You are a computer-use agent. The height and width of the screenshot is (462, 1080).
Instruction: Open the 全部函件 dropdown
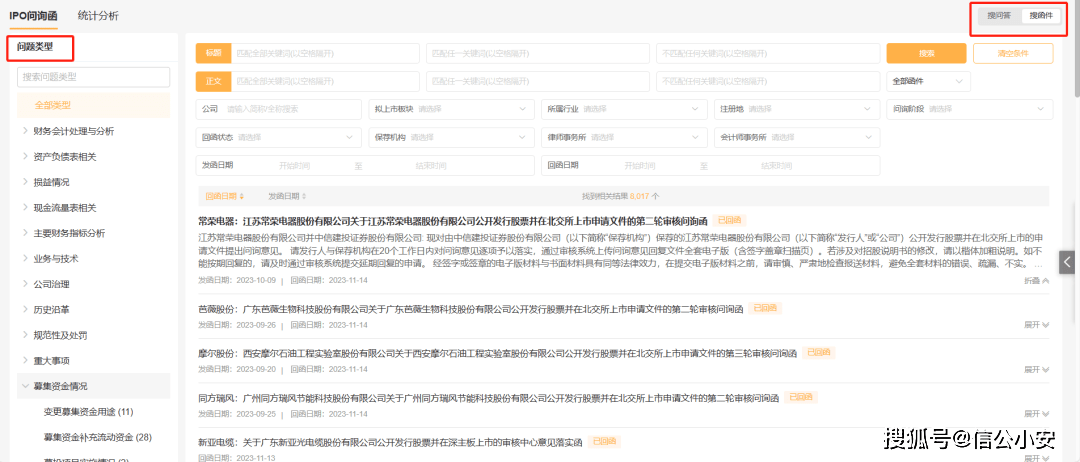pos(928,81)
